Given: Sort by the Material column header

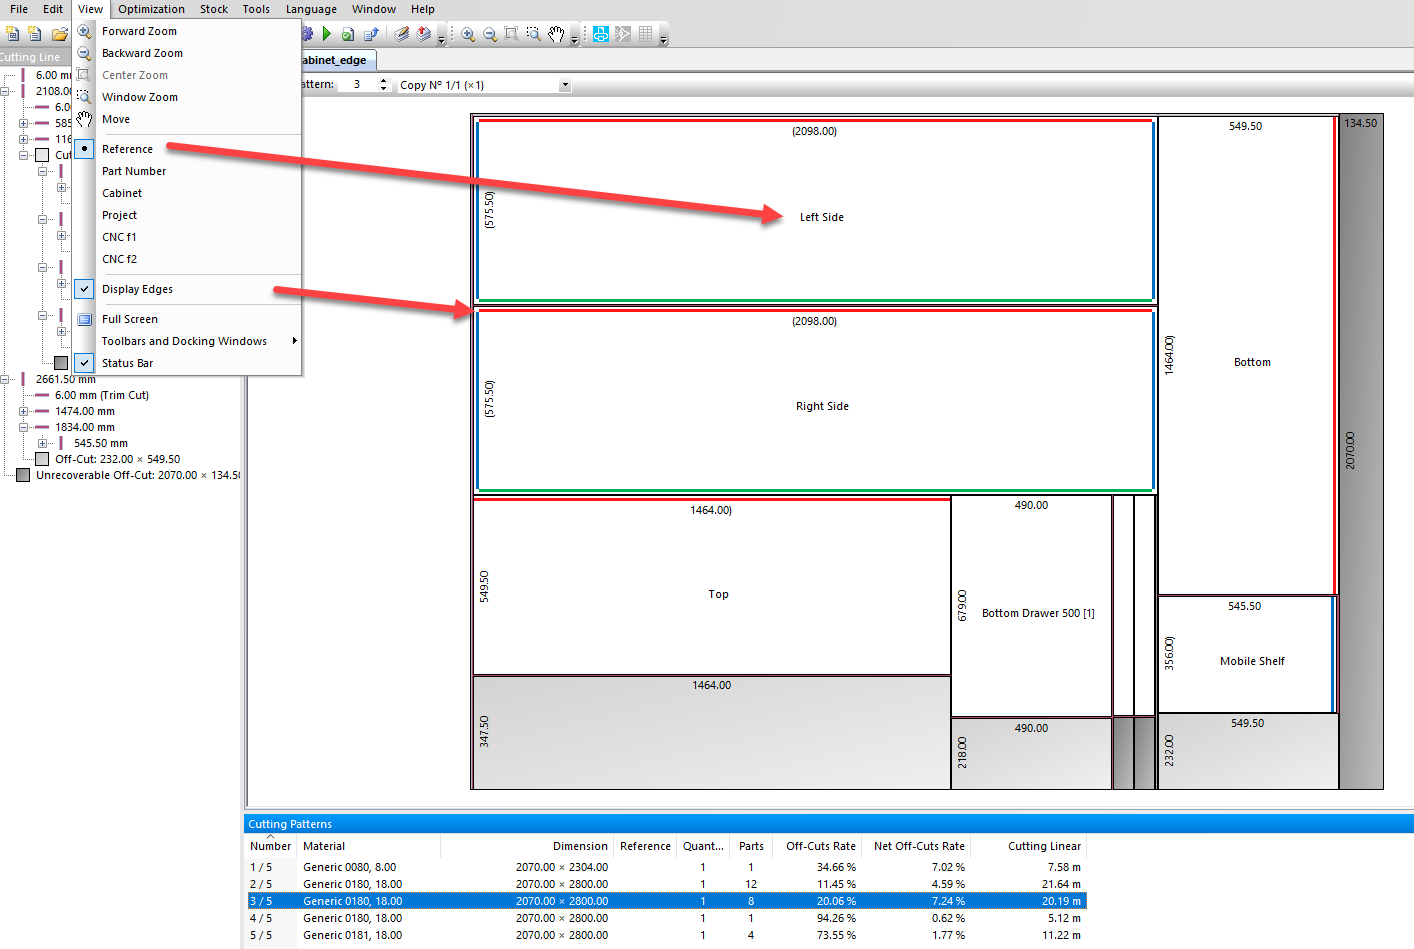Looking at the screenshot, I should tap(368, 846).
